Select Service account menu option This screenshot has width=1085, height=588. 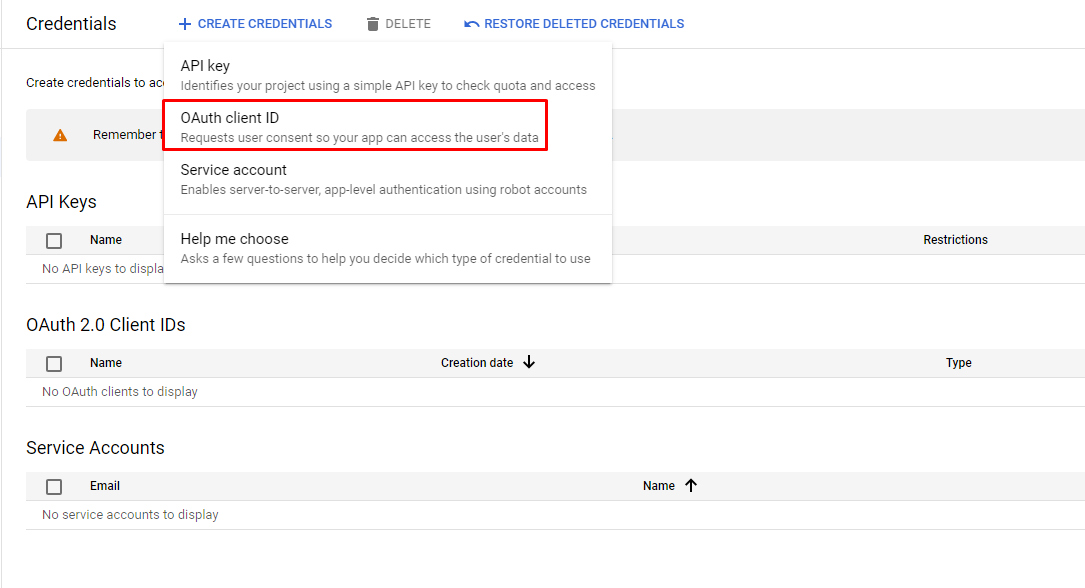click(388, 178)
